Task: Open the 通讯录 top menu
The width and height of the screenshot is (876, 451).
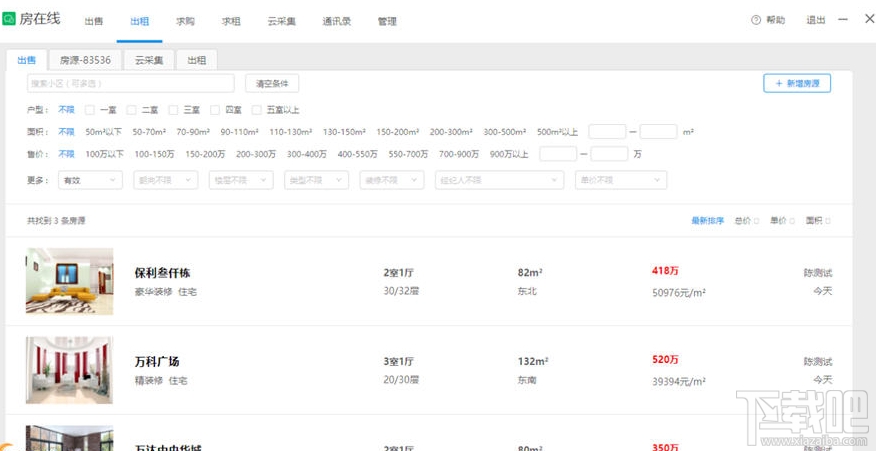Action: 336,22
